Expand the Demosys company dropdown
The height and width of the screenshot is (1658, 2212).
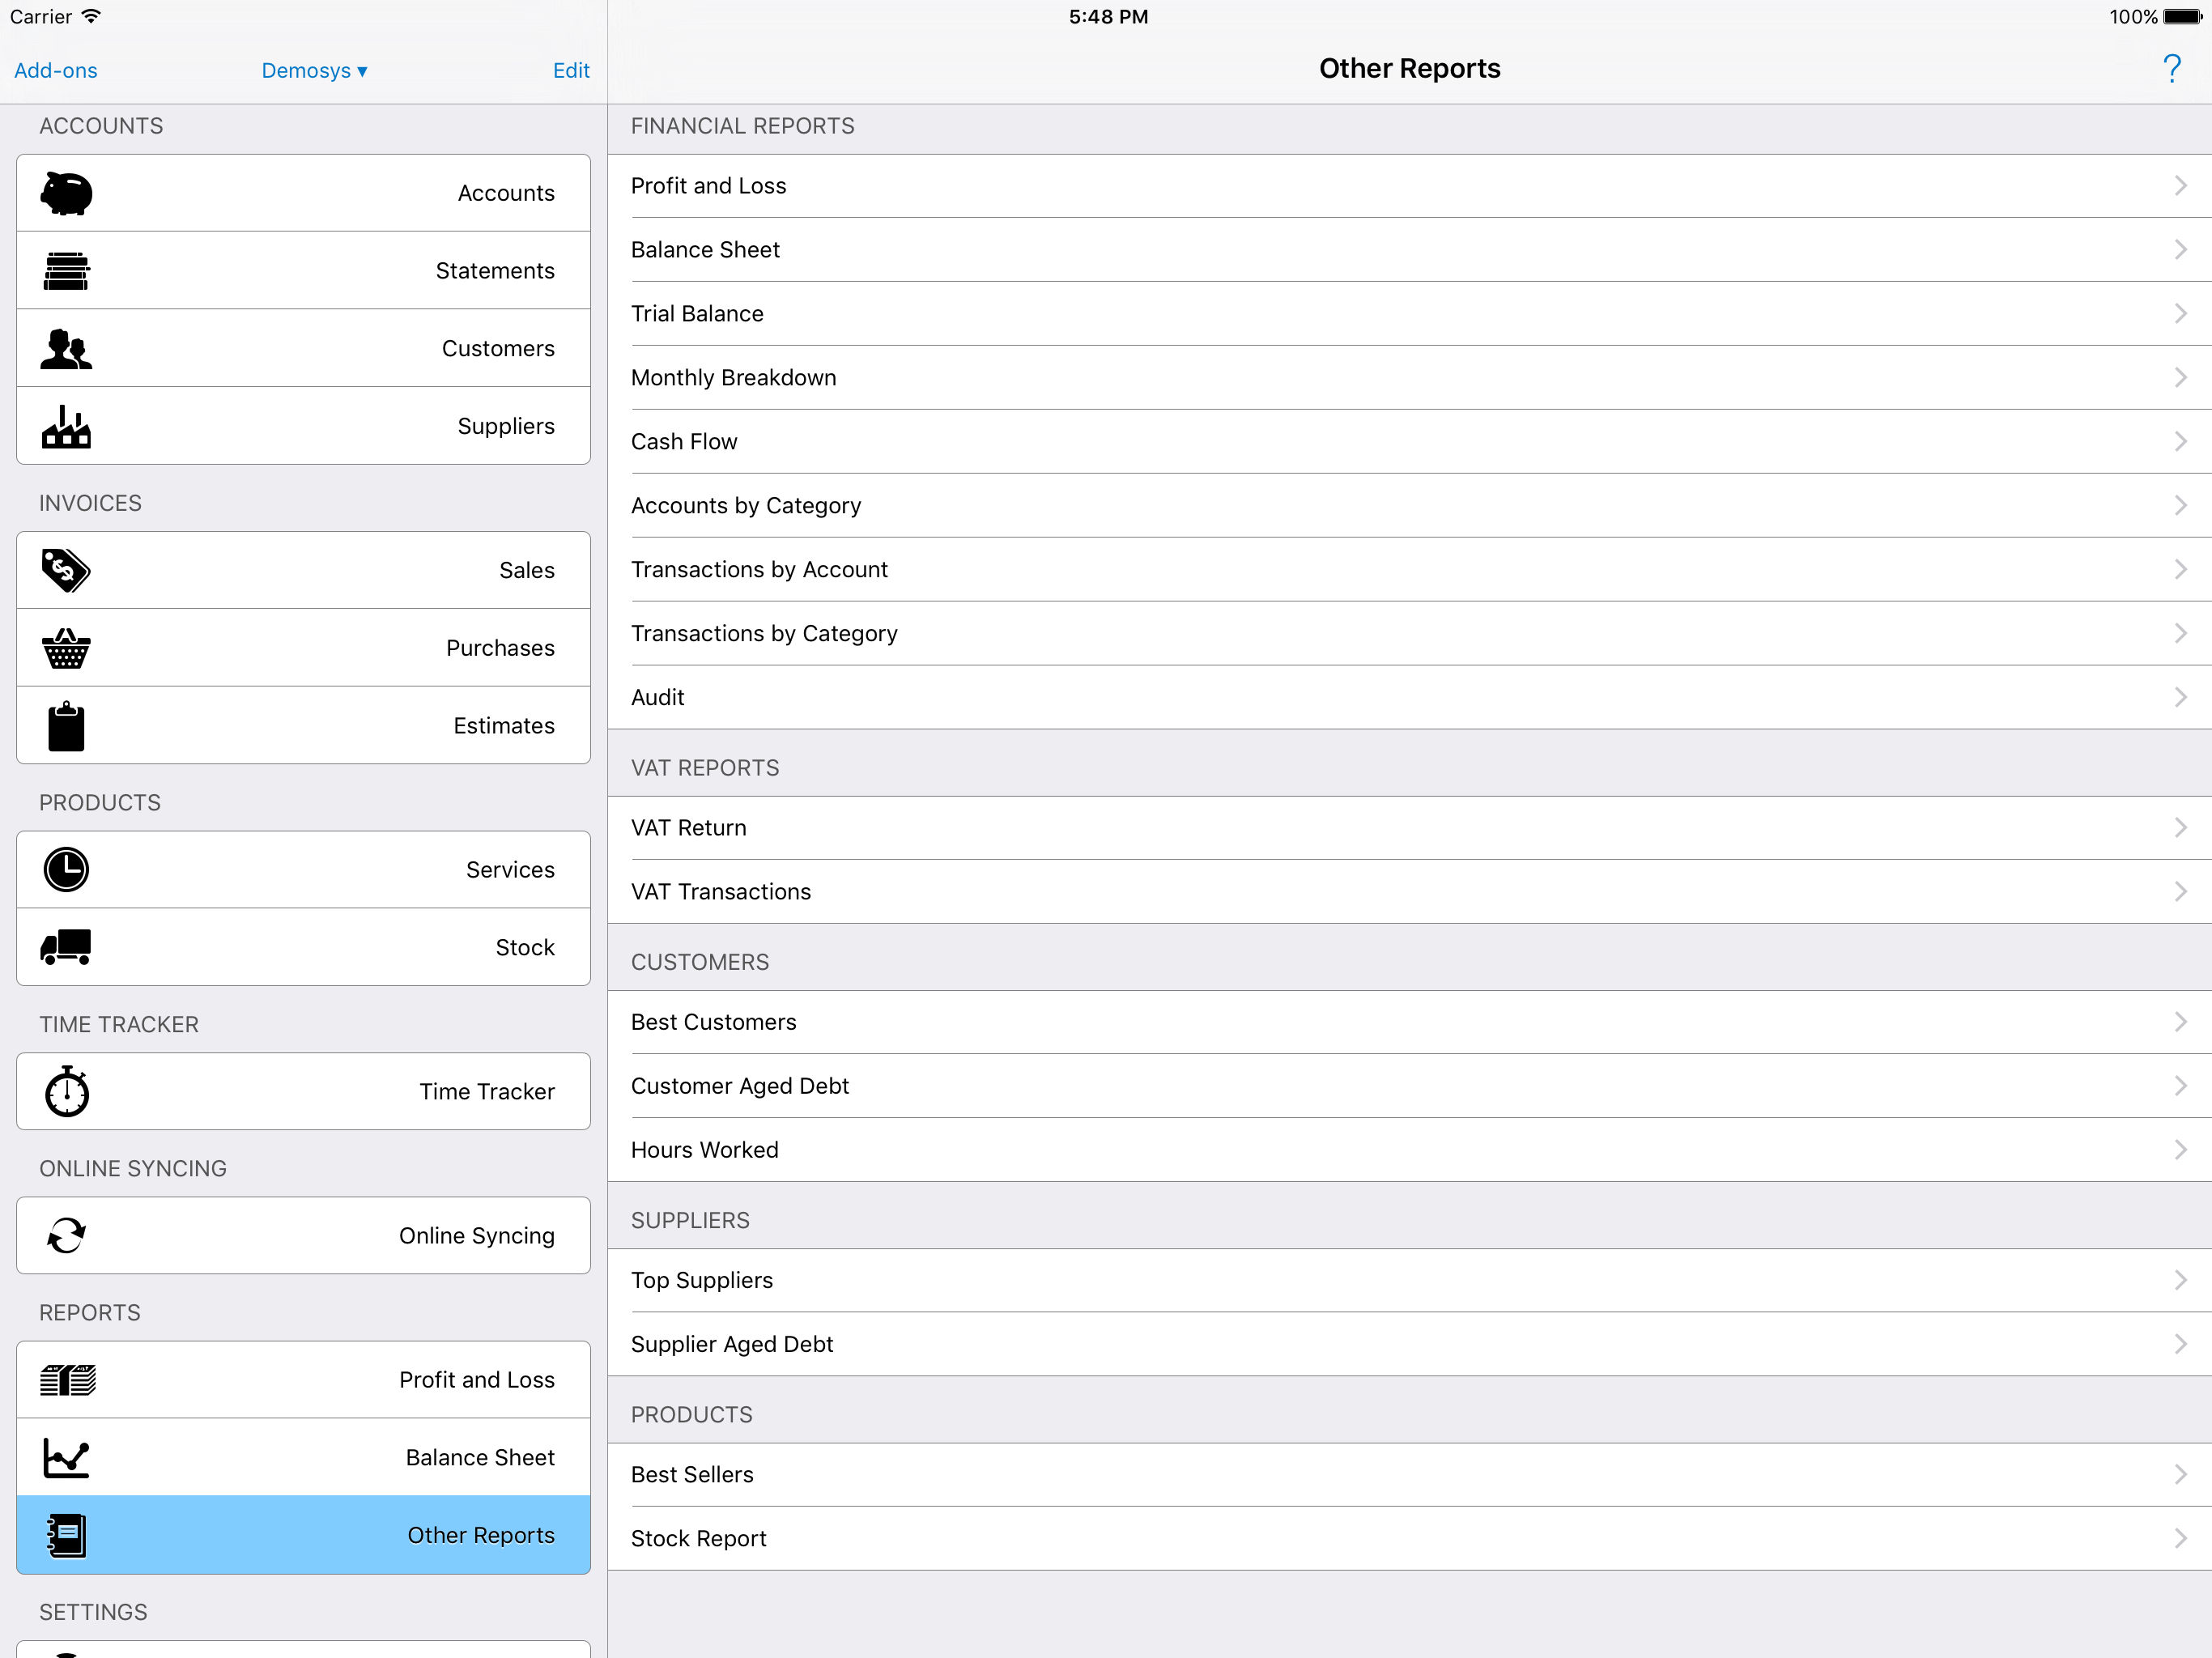tap(314, 71)
